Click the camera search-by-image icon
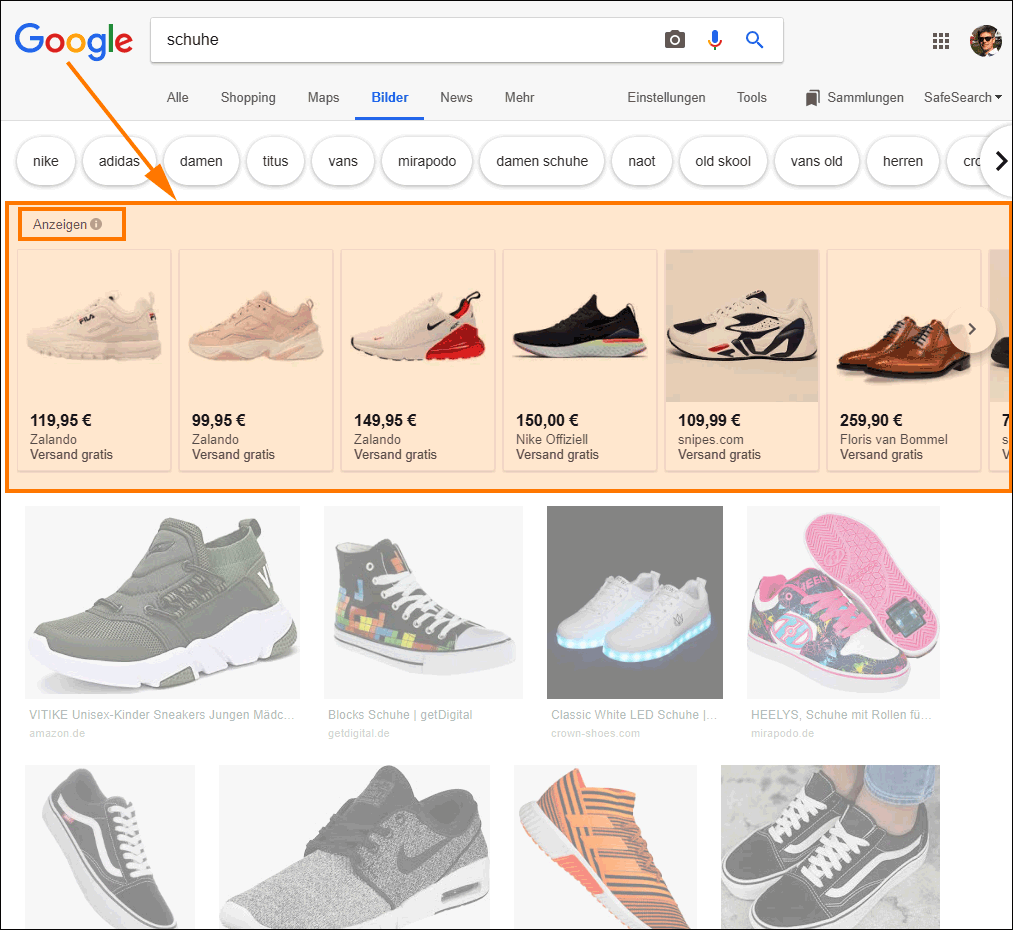 click(674, 39)
